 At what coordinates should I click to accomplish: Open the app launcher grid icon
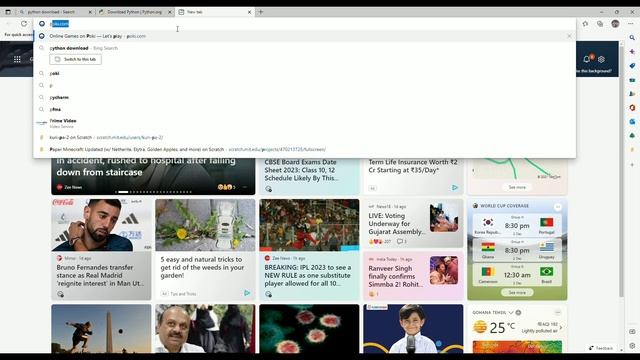[17, 59]
